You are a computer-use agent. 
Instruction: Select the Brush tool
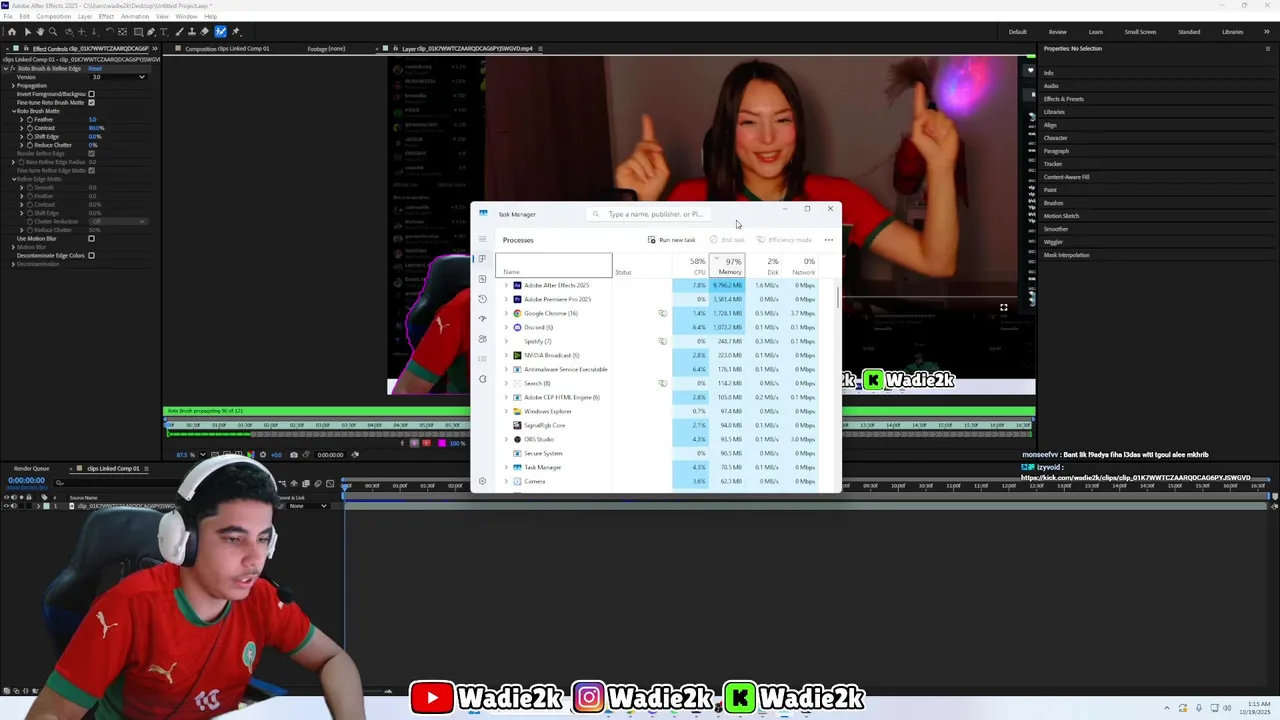point(179,32)
